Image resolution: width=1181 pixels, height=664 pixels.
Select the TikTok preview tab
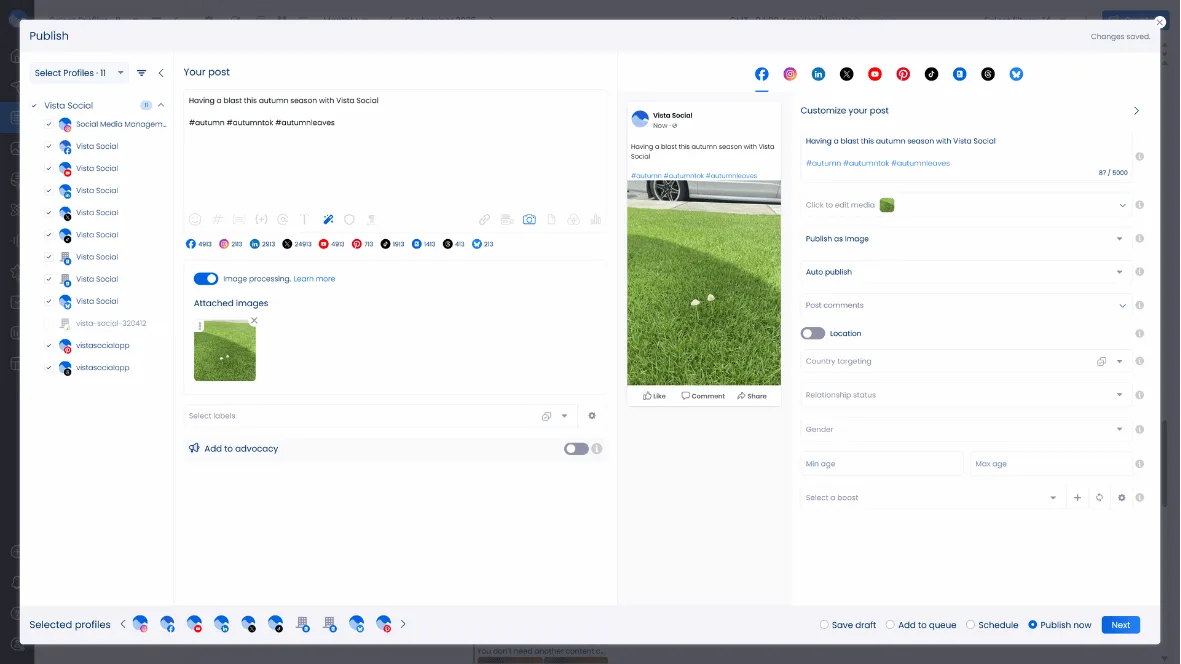pyautogui.click(x=931, y=73)
